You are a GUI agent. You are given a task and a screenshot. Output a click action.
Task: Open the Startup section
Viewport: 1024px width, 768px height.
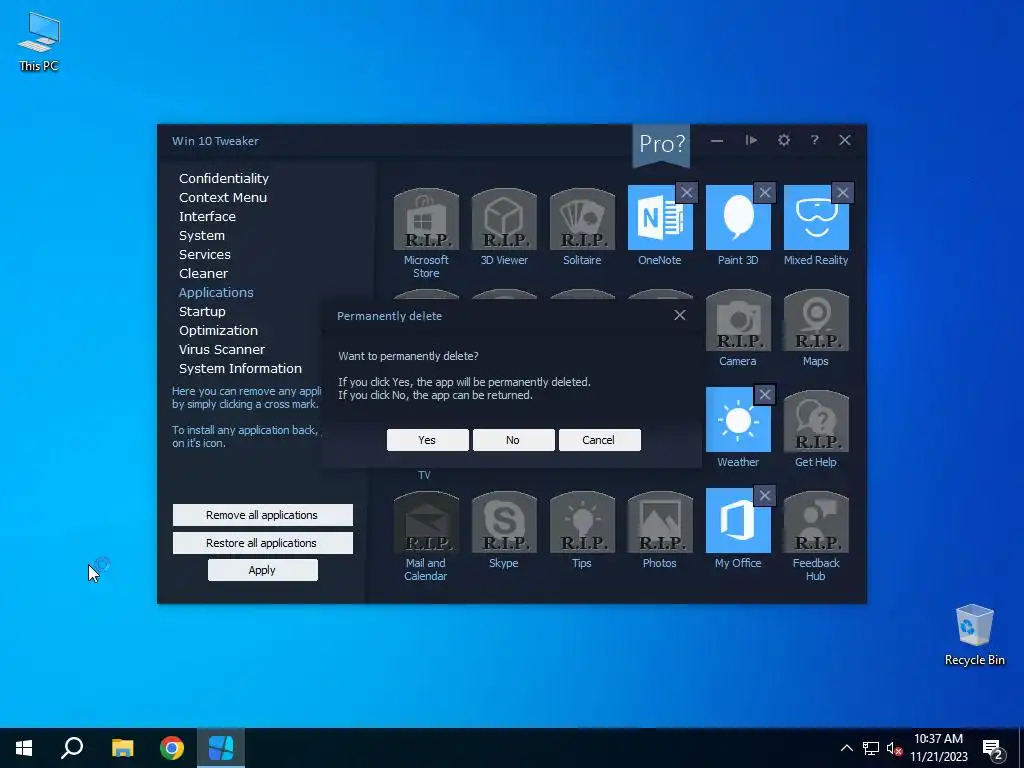click(202, 312)
